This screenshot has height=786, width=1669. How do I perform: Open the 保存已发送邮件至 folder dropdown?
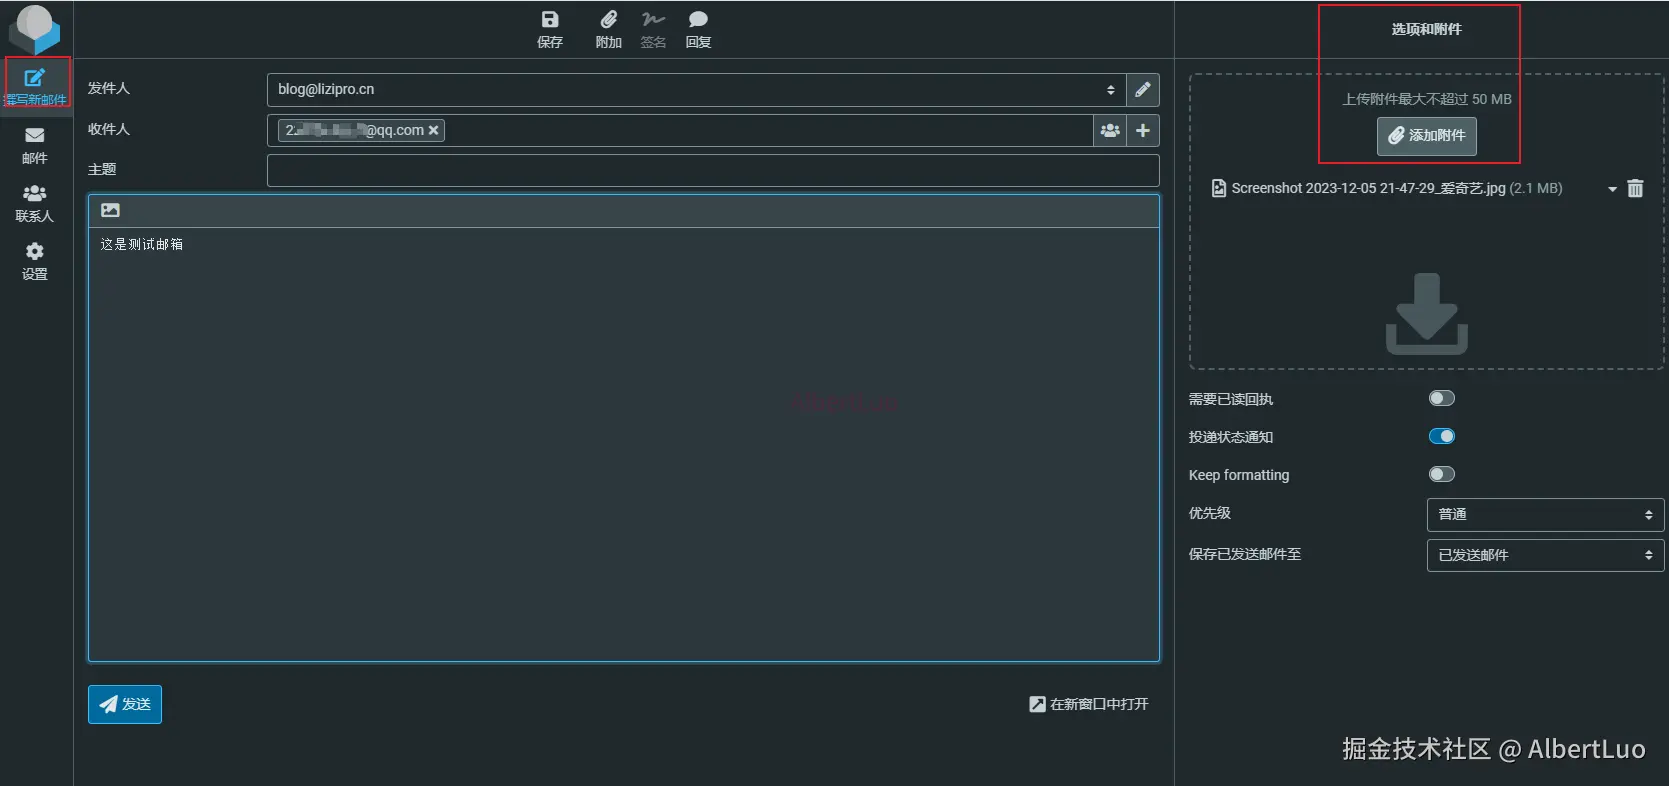click(1545, 555)
